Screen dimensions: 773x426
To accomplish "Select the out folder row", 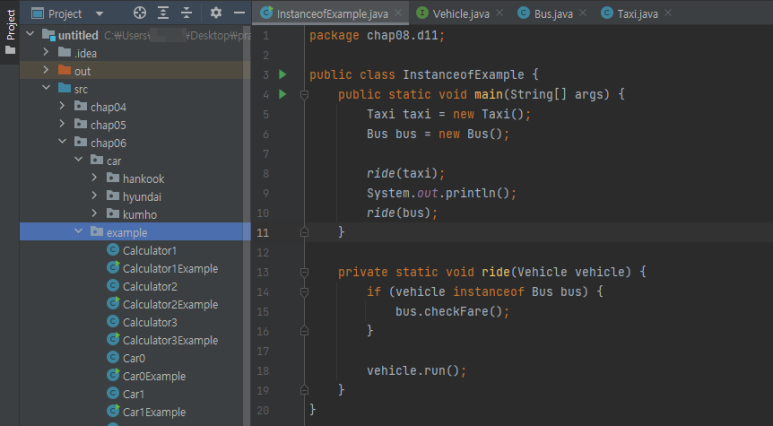I will click(x=135, y=71).
